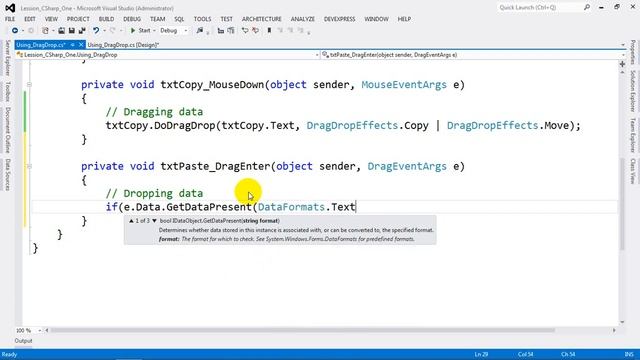Click the Open File folder icon

click(x=61, y=31)
